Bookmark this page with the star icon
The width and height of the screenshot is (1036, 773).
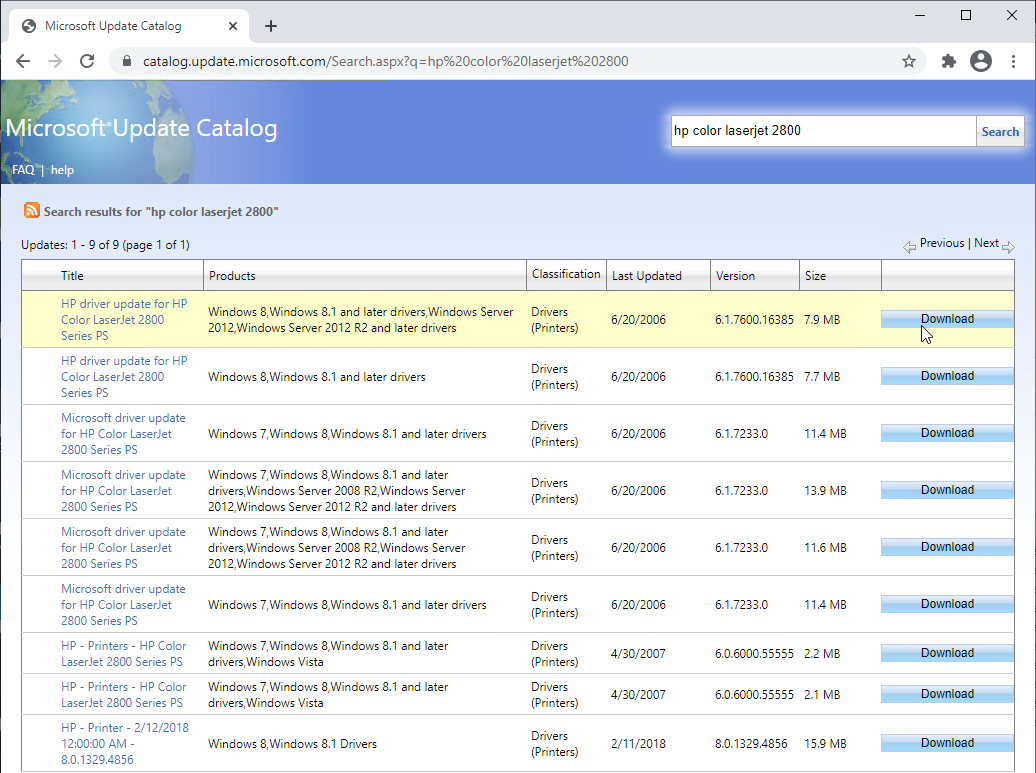click(x=909, y=61)
